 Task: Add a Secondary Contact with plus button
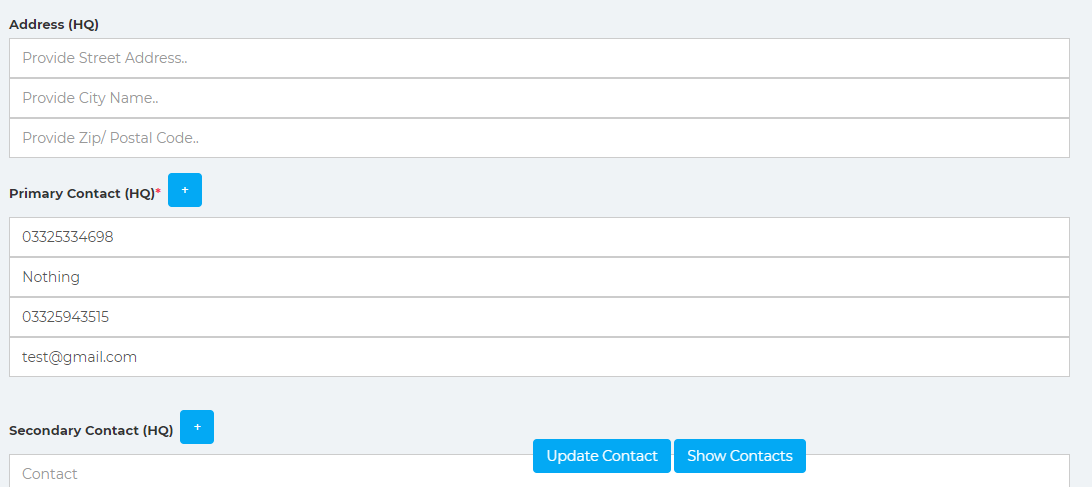197,427
